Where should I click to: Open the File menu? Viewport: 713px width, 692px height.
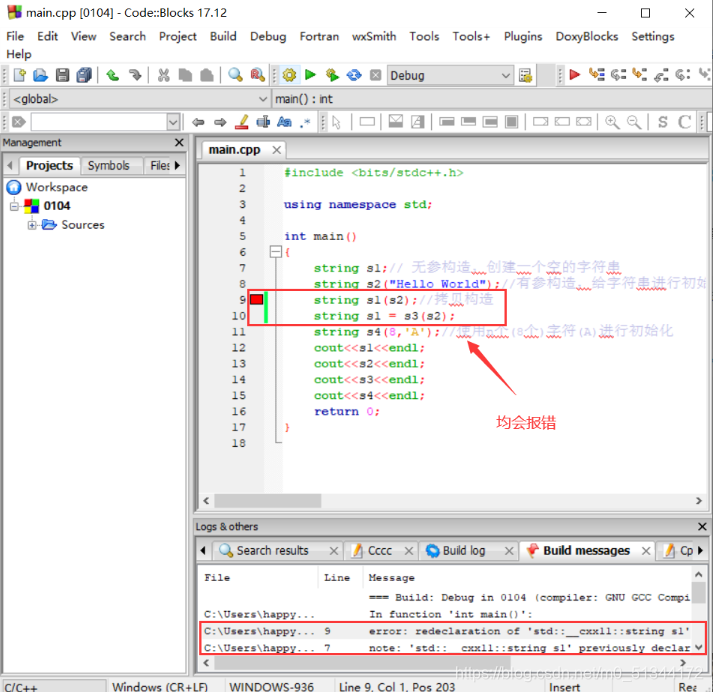click(x=15, y=36)
